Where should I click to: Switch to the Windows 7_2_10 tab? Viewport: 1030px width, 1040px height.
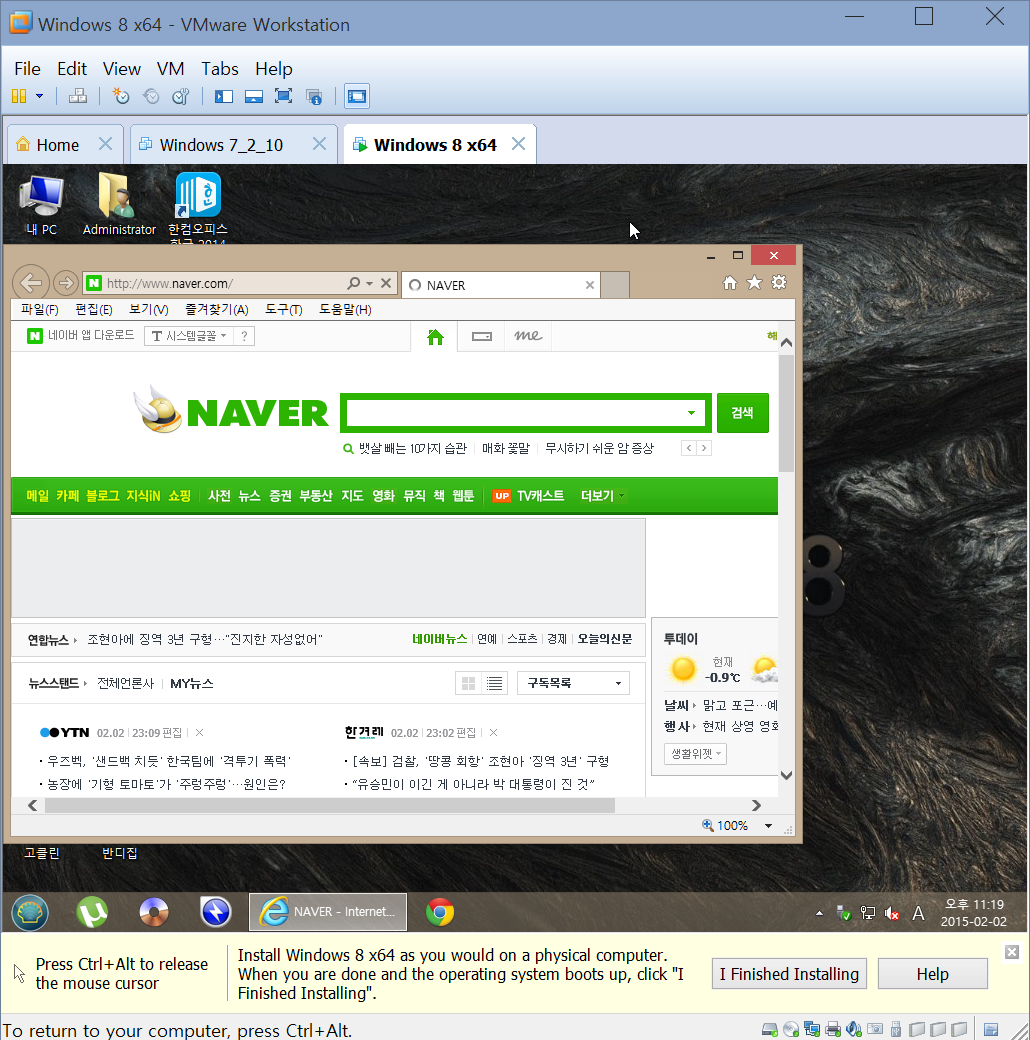(x=221, y=145)
